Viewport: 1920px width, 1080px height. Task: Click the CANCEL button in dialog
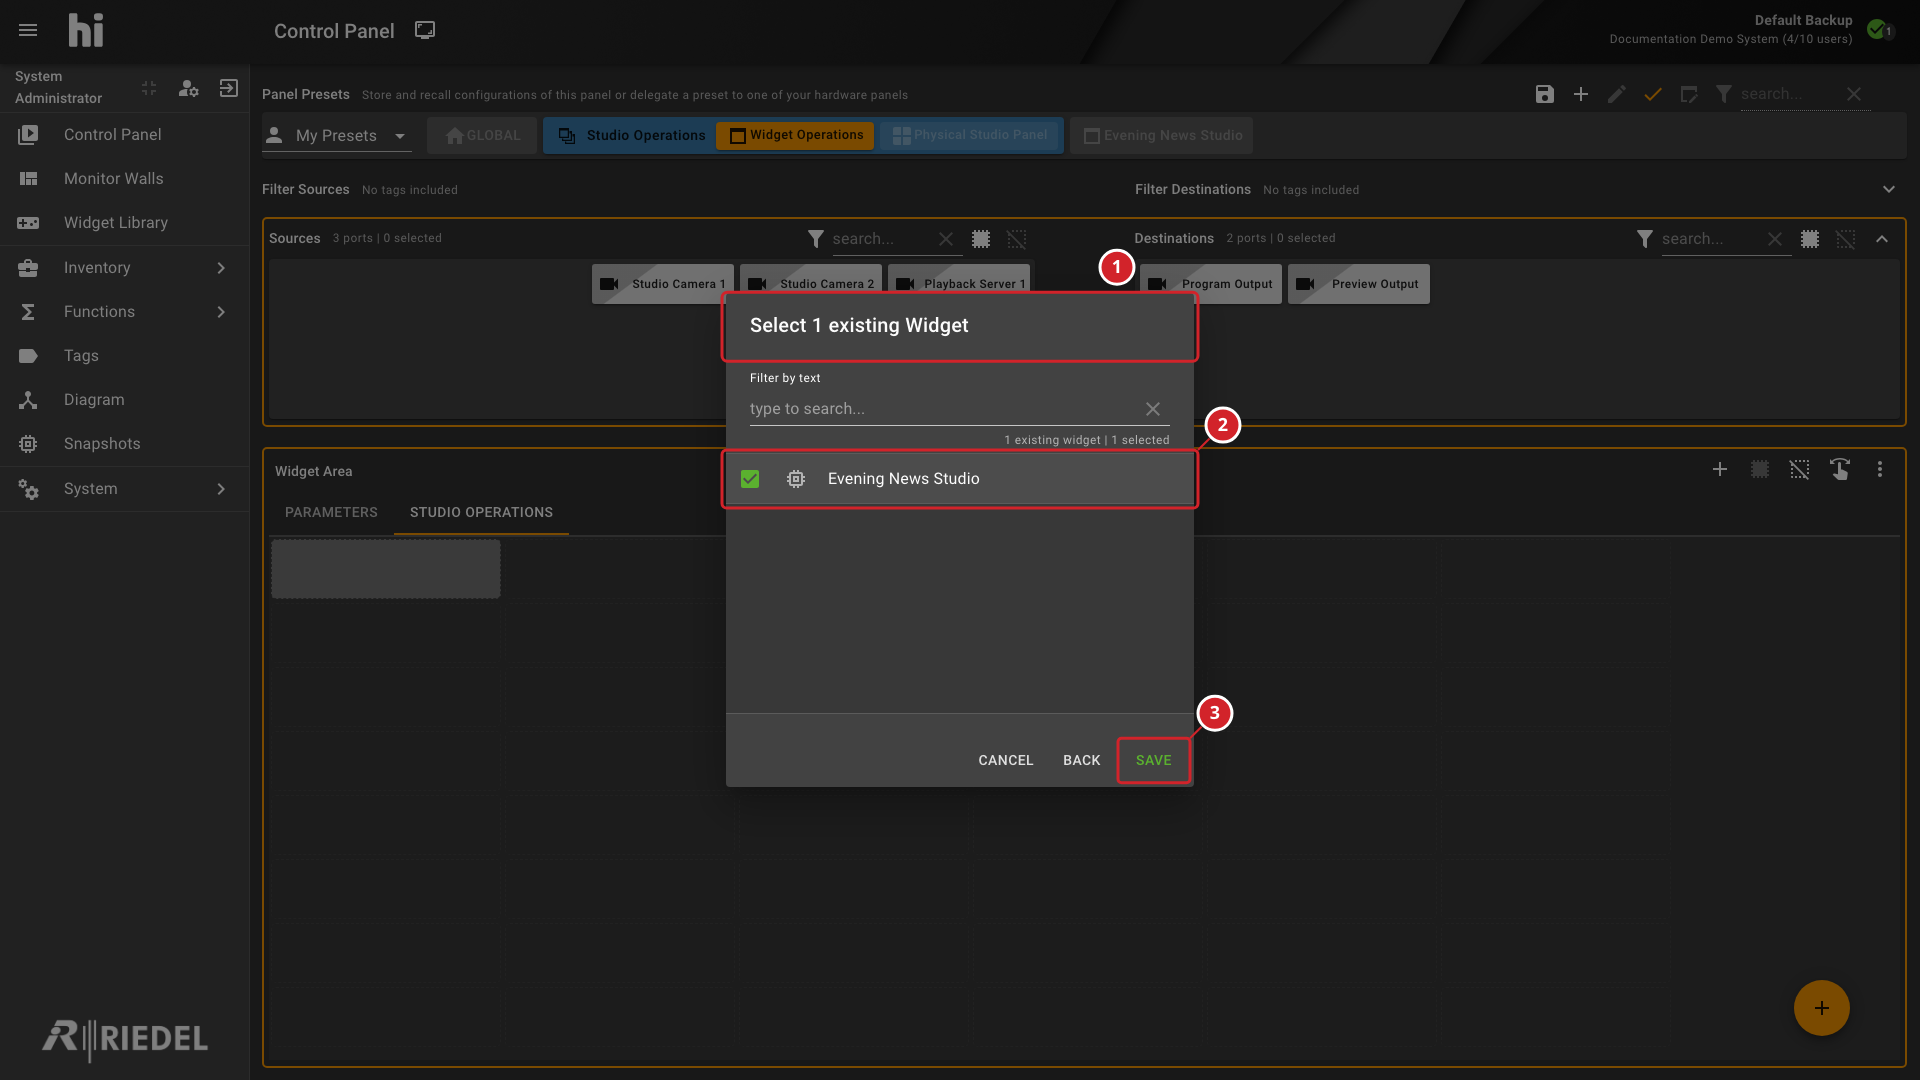pos(1005,760)
